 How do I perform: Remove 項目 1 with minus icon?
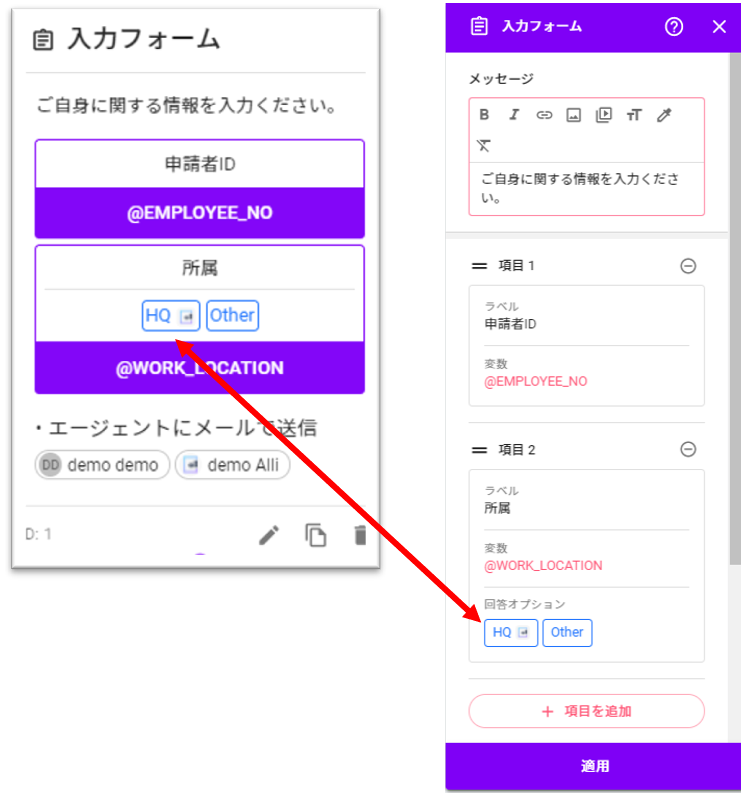688,266
